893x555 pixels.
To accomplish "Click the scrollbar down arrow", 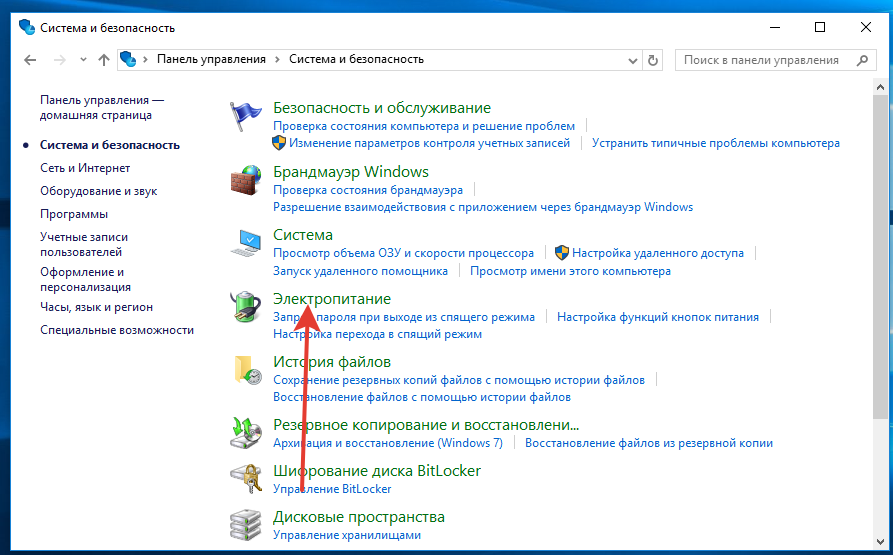I will pos(880,542).
